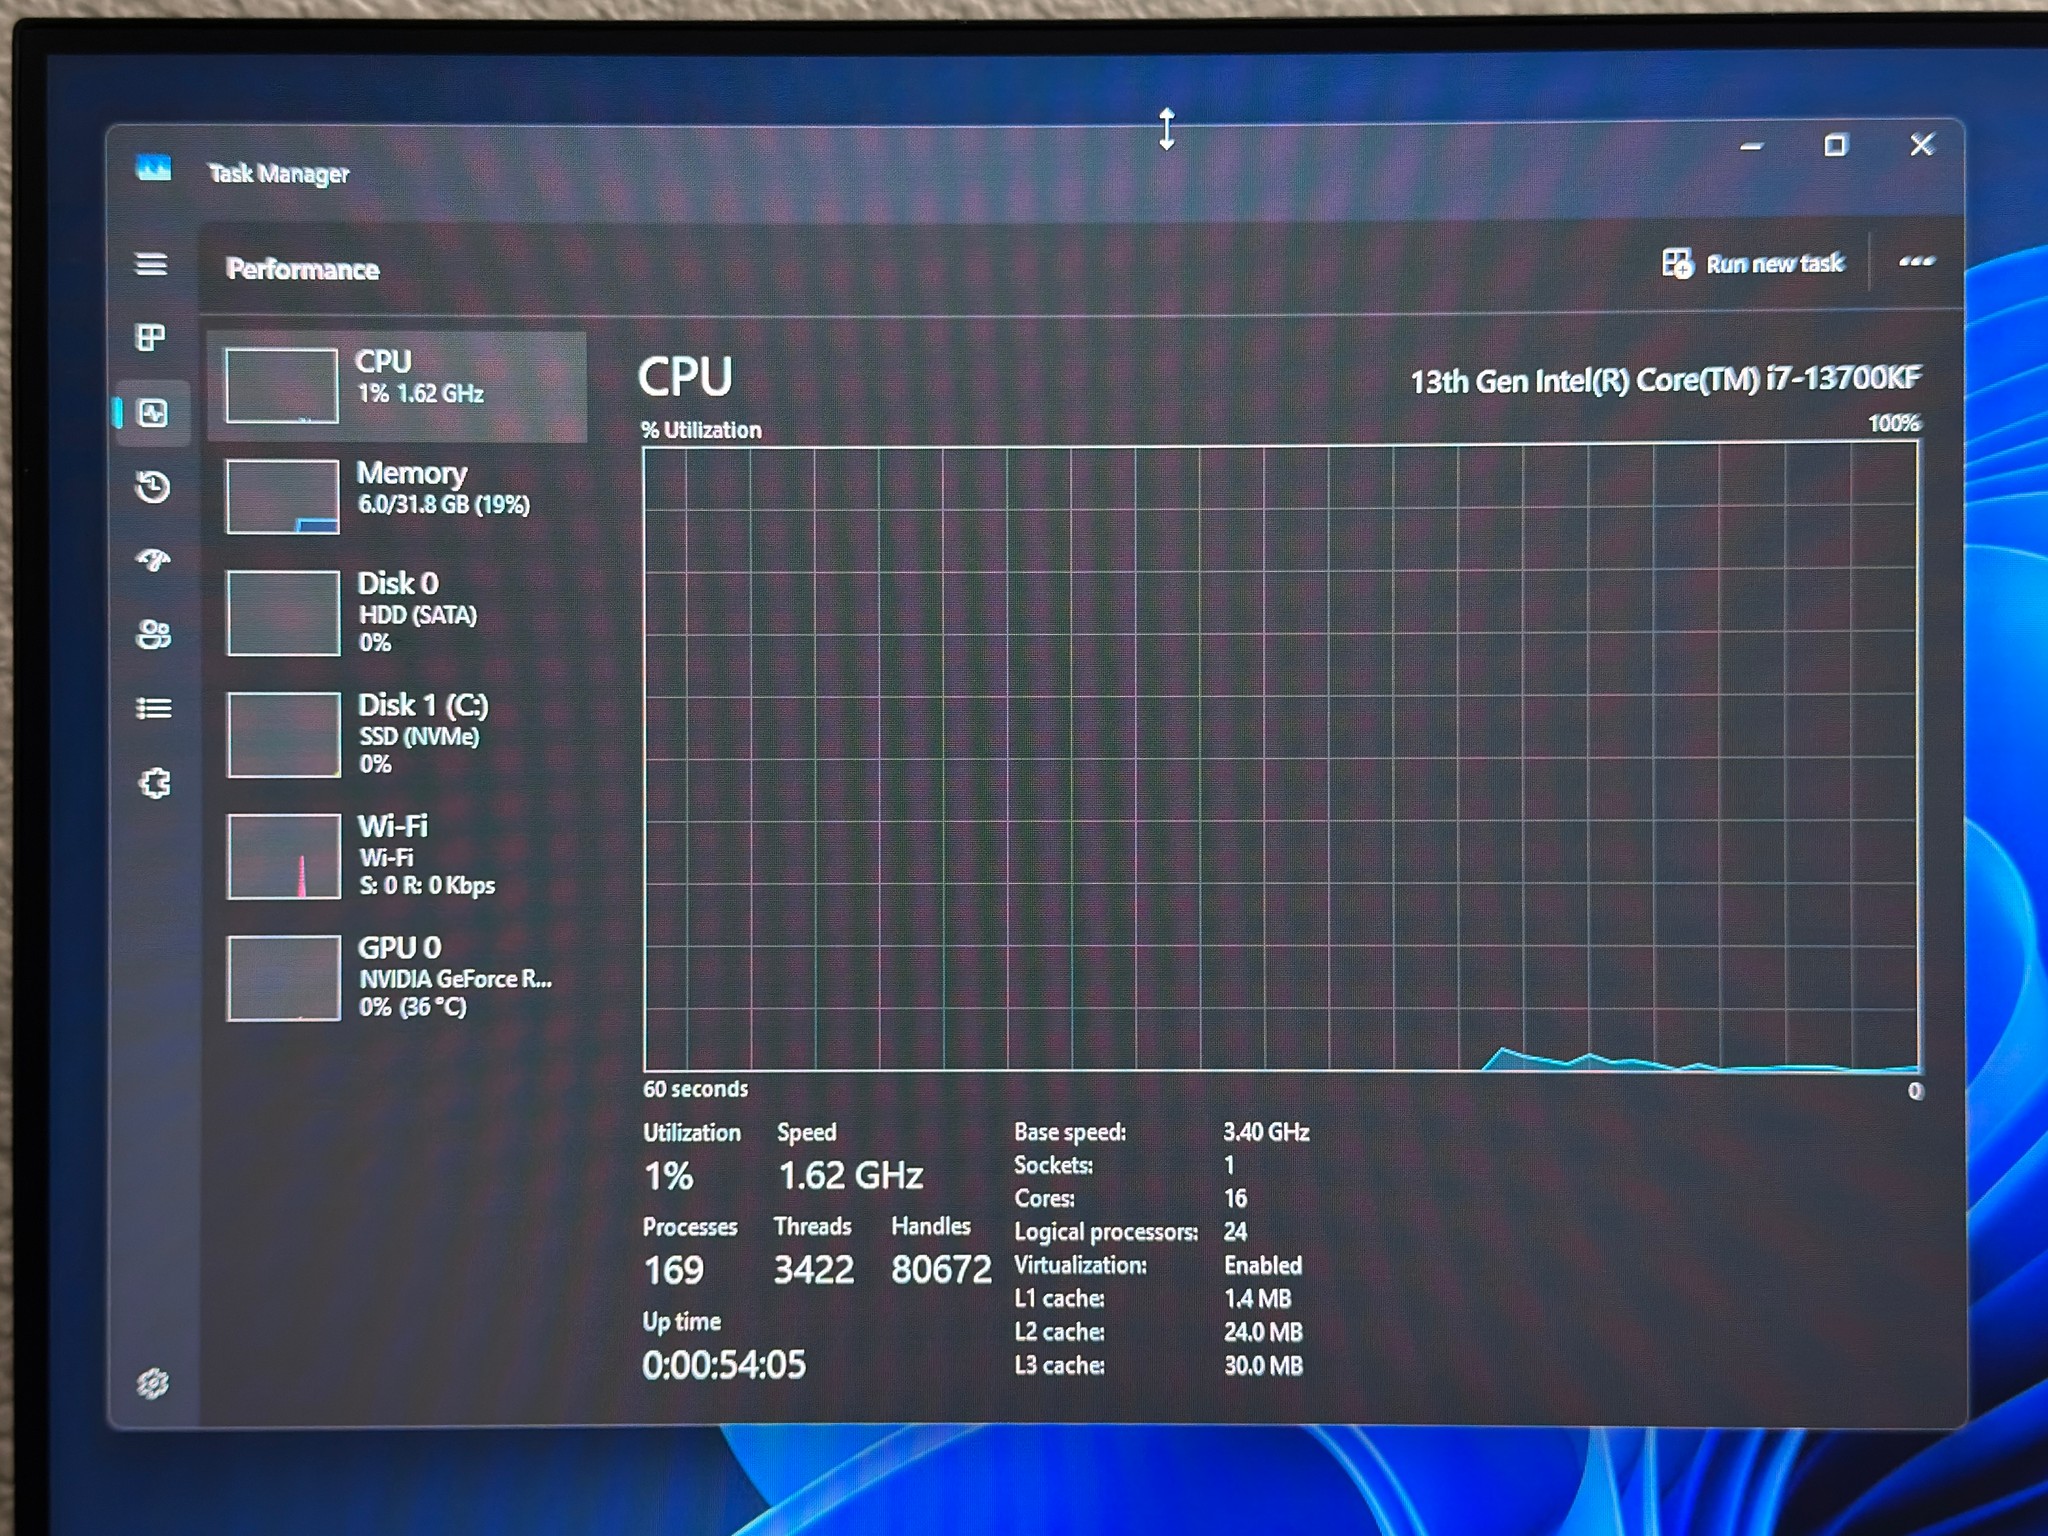
Task: Click the L3 cache value 30.0 MB
Action: click(1264, 1366)
